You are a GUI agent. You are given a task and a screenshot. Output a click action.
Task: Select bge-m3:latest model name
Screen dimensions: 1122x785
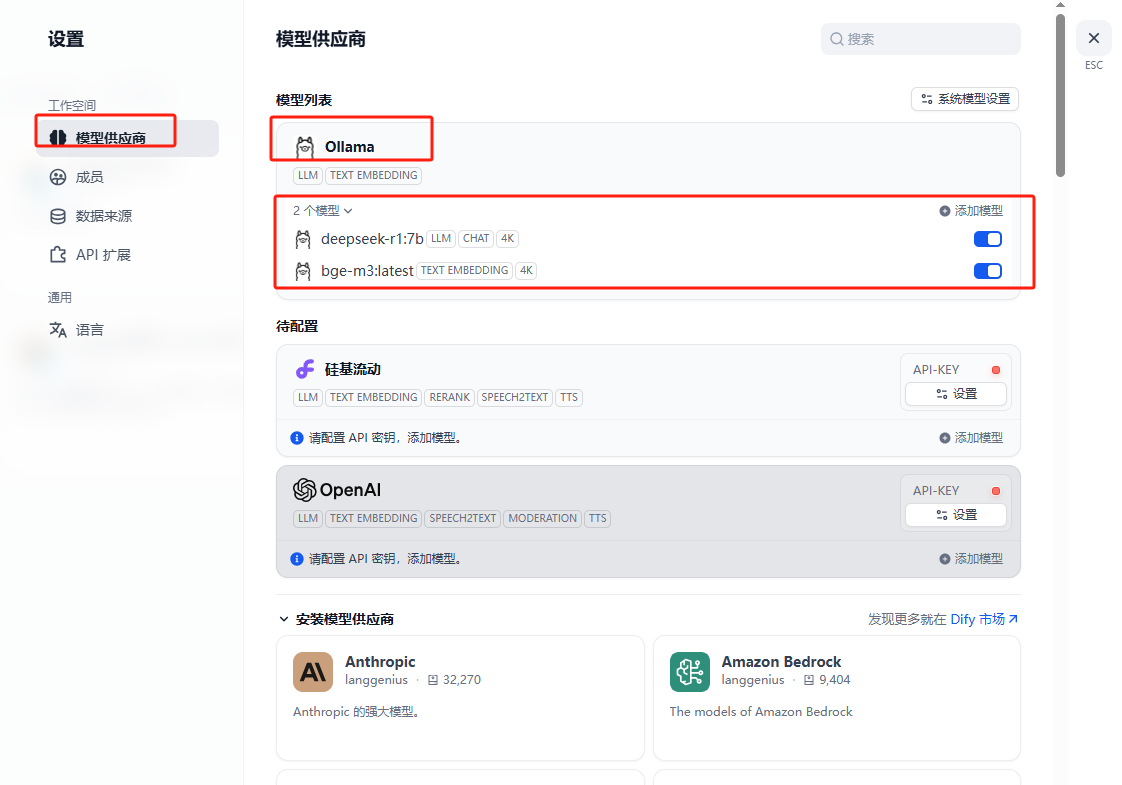point(367,270)
